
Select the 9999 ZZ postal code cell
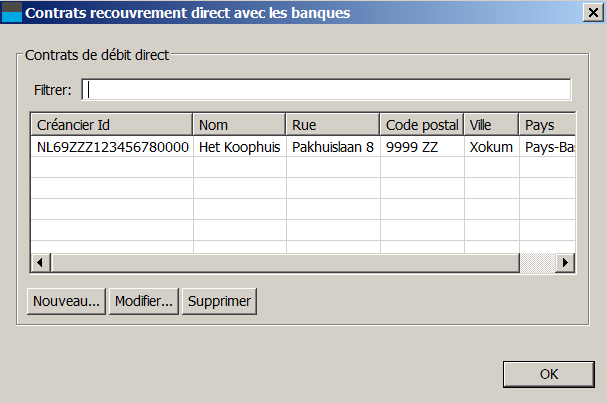pyautogui.click(x=422, y=147)
